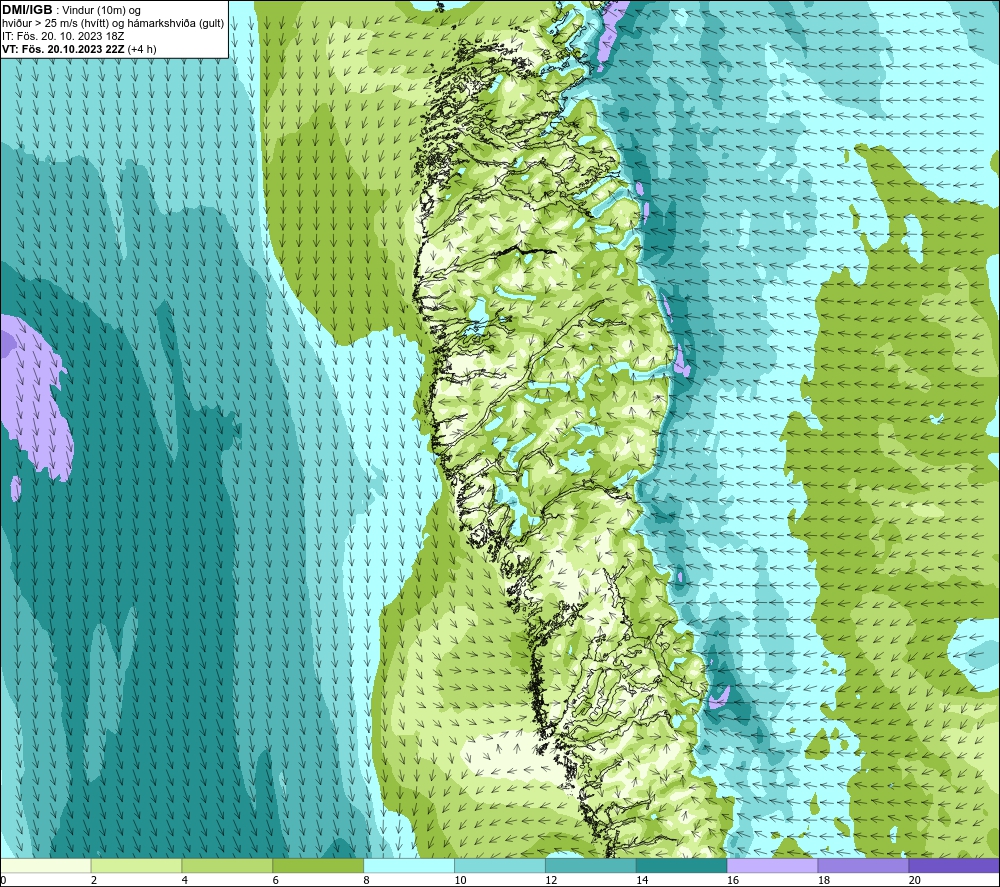Select the 14–16 m/s dark teal legend swatch

tap(681, 865)
